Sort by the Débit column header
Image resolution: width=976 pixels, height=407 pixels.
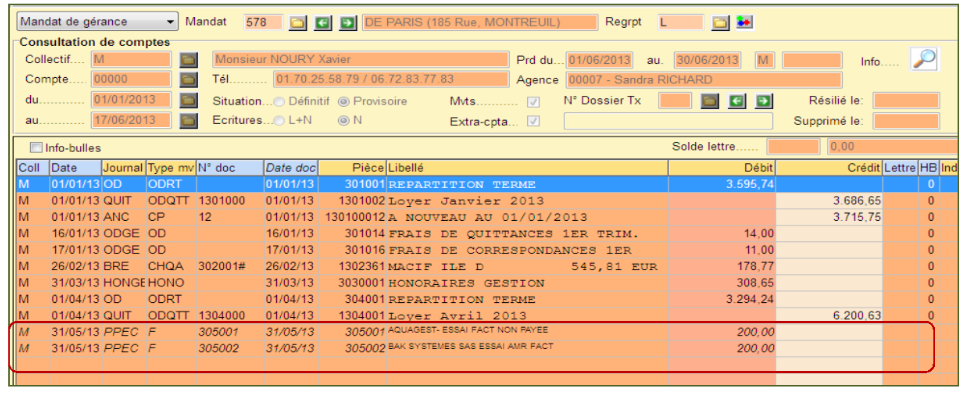pyautogui.click(x=722, y=168)
